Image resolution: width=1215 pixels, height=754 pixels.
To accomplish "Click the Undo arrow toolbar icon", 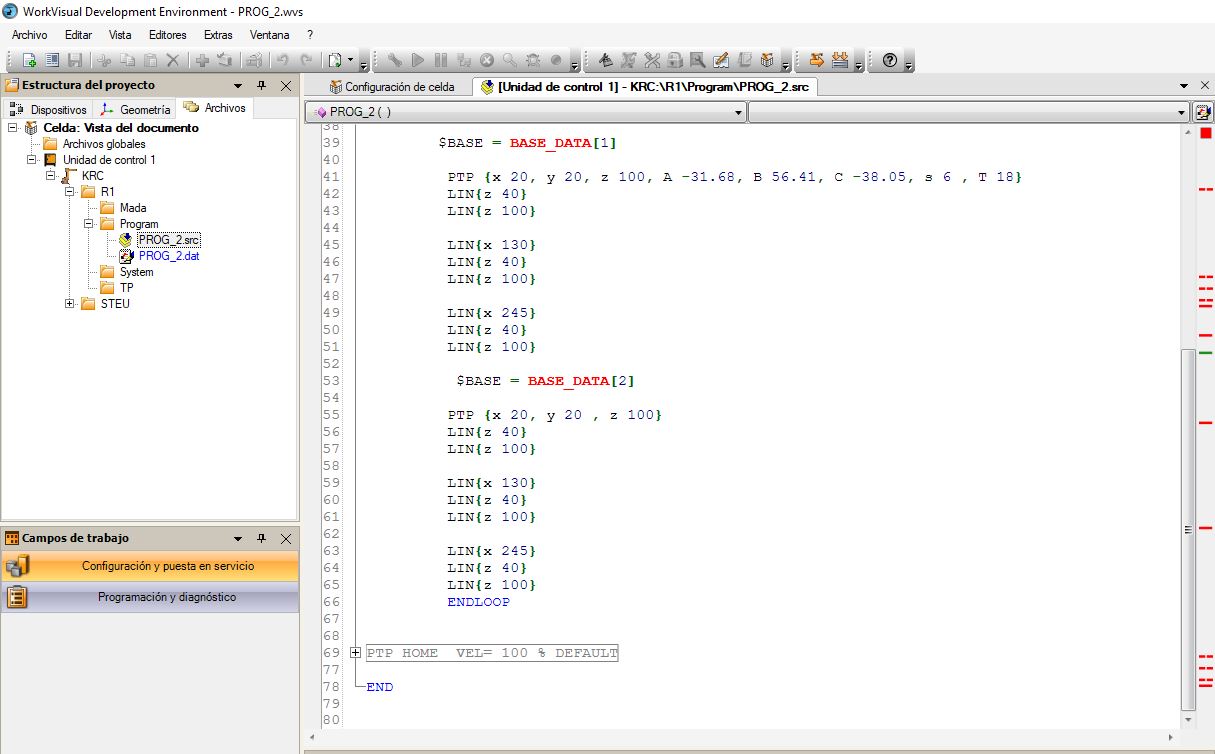I will (283, 61).
